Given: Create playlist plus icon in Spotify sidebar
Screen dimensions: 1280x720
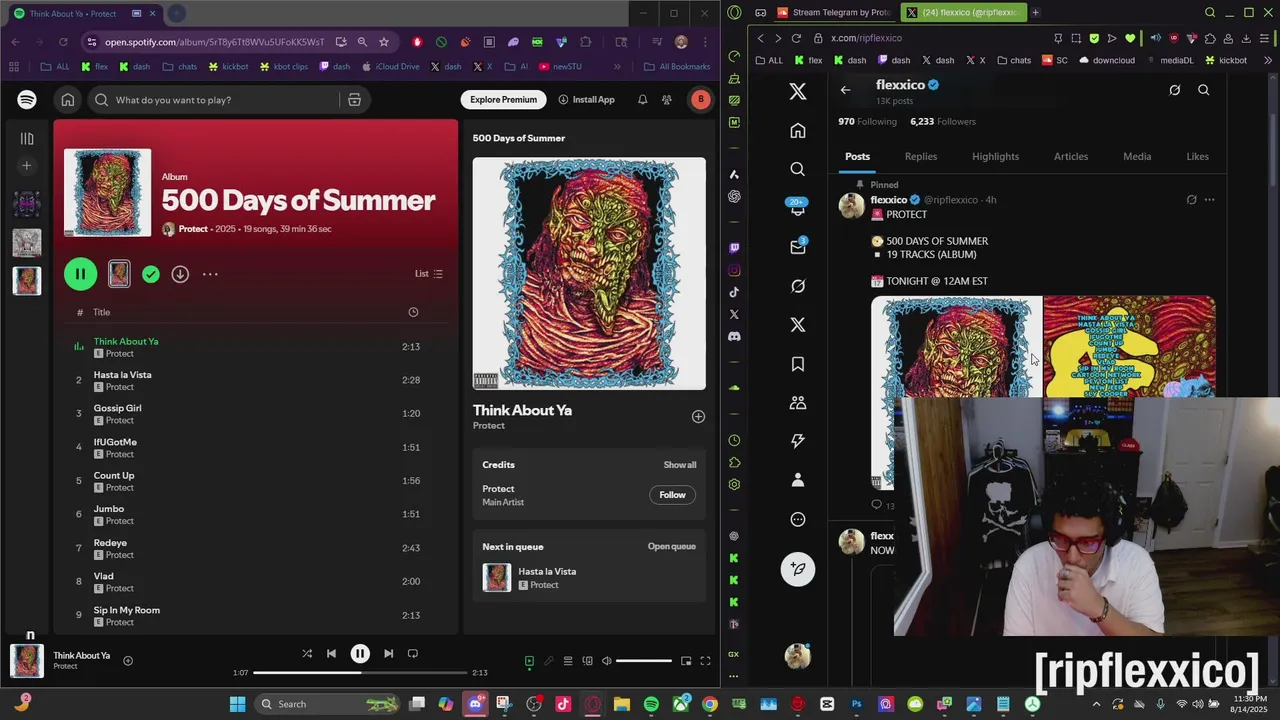Looking at the screenshot, I should [x=27, y=166].
